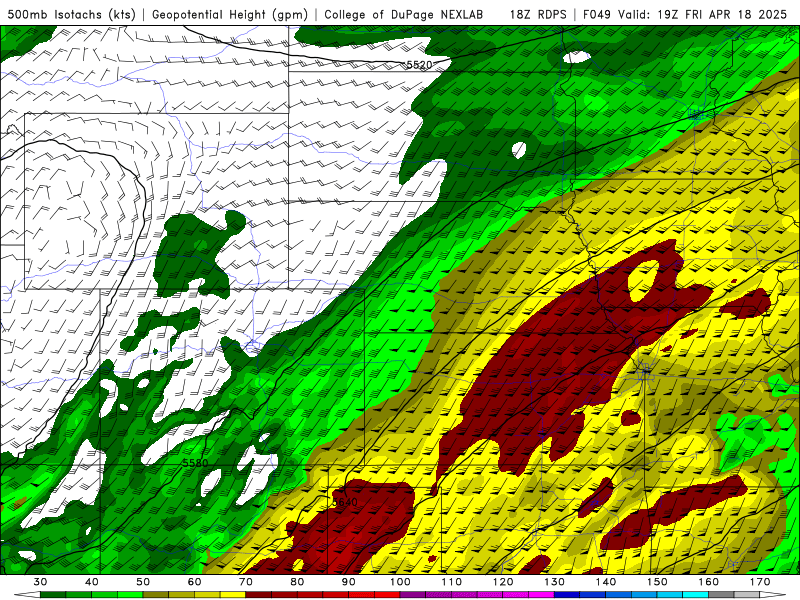Click the "18Z RDPS" model run label

coord(538,14)
